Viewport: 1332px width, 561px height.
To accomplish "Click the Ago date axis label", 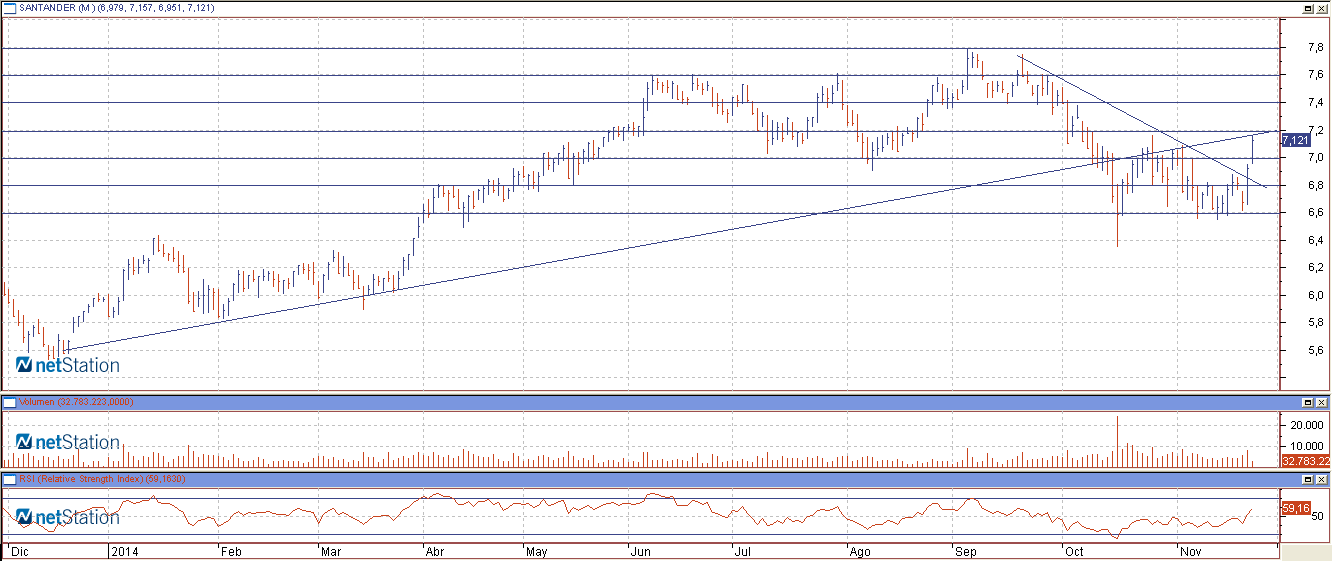I will (859, 551).
